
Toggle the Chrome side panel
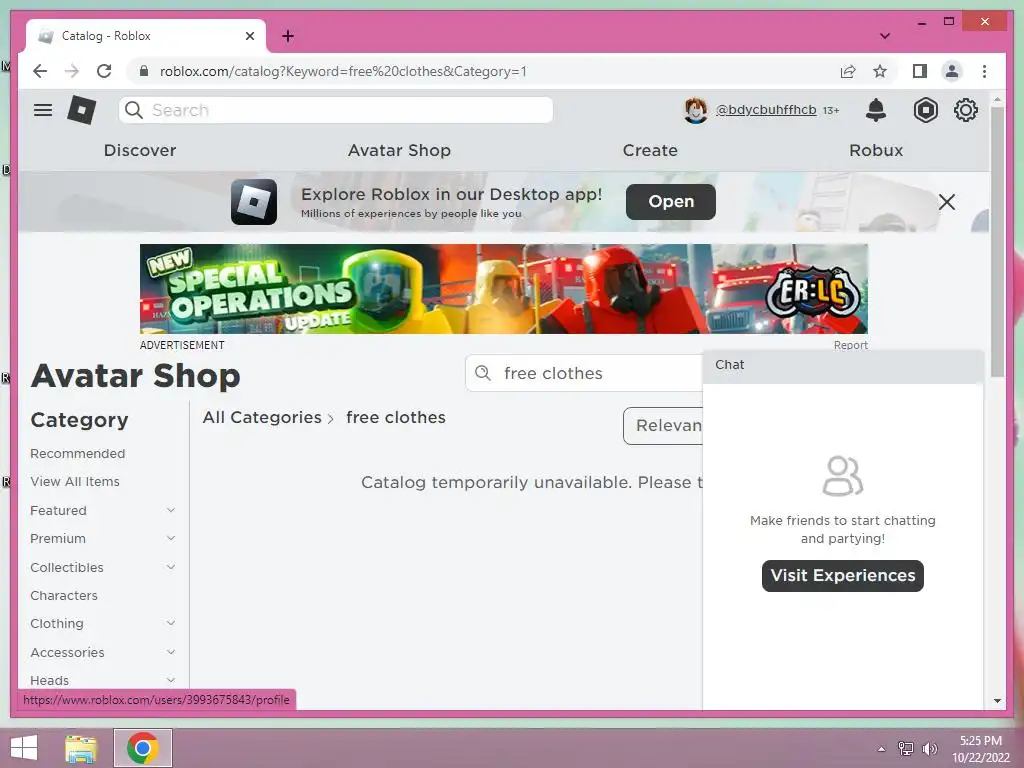pos(920,71)
